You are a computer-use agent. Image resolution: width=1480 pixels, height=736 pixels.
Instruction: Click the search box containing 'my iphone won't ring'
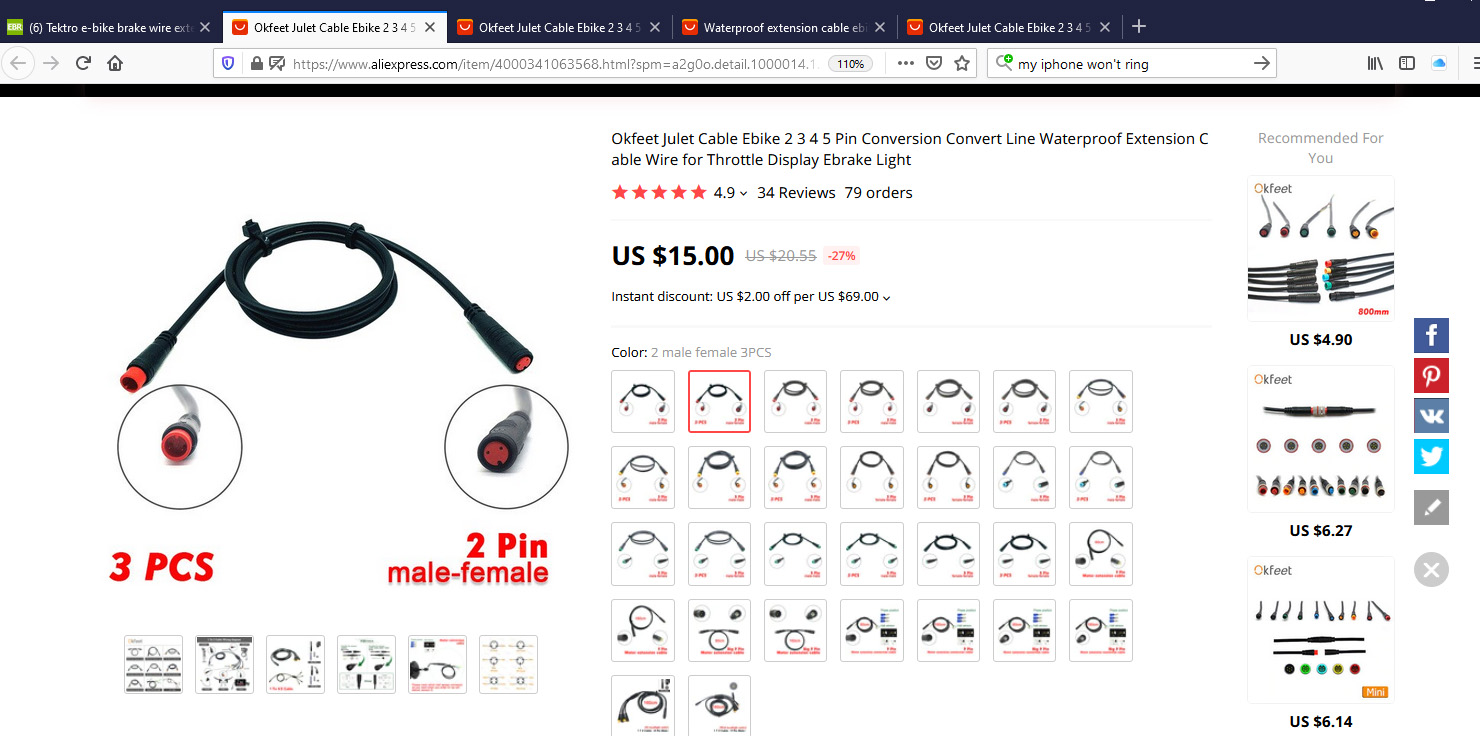pos(1130,63)
